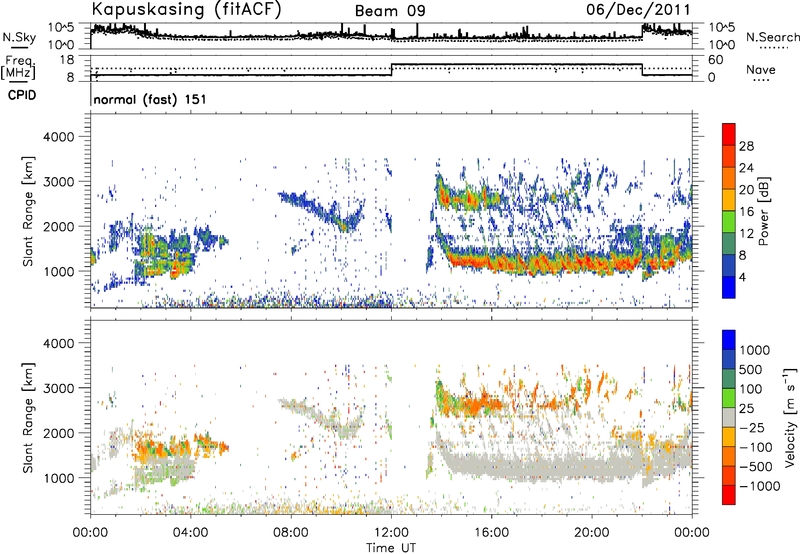
Task: Click the "Kapuskasing (fitACF)" title text
Action: pyautogui.click(x=186, y=9)
